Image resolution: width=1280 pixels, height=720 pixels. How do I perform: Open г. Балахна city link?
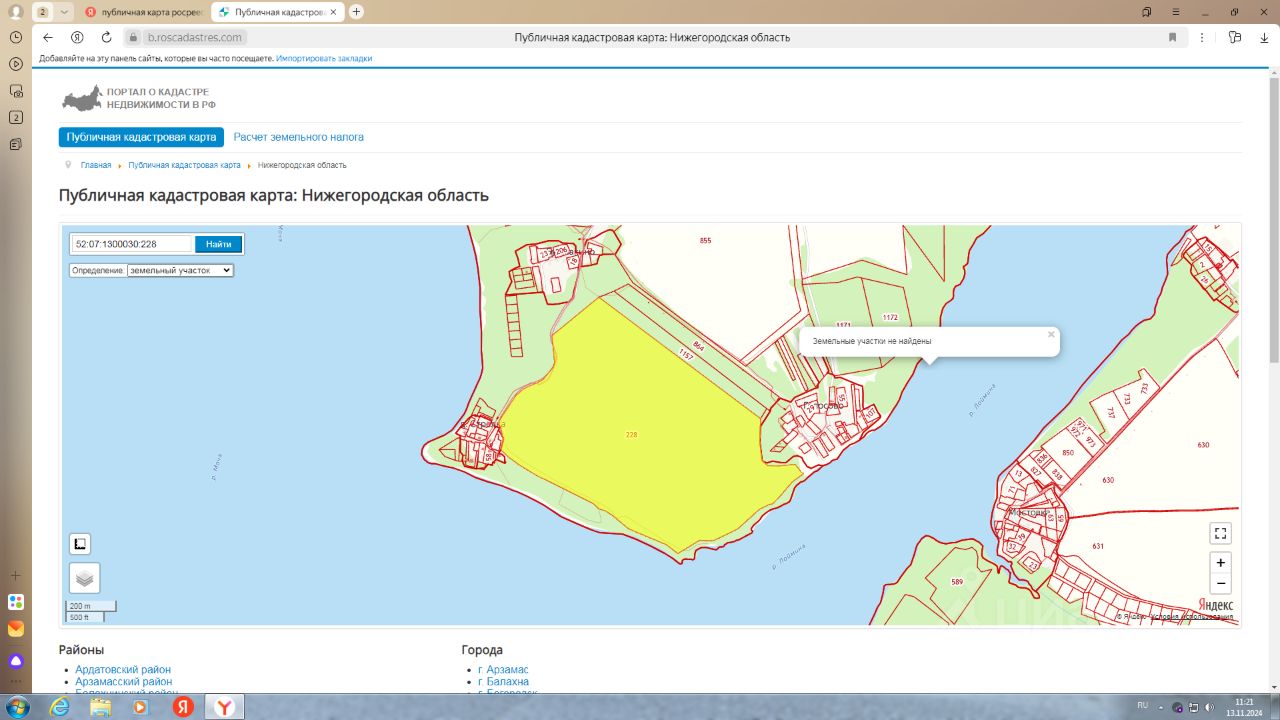pyautogui.click(x=503, y=682)
